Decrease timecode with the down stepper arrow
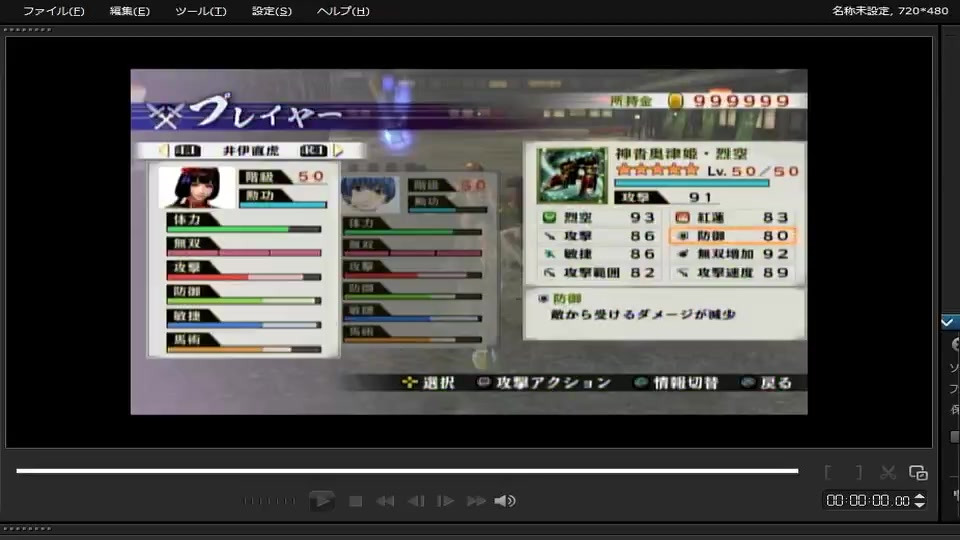Screen dimensions: 960x540 tap(920, 504)
